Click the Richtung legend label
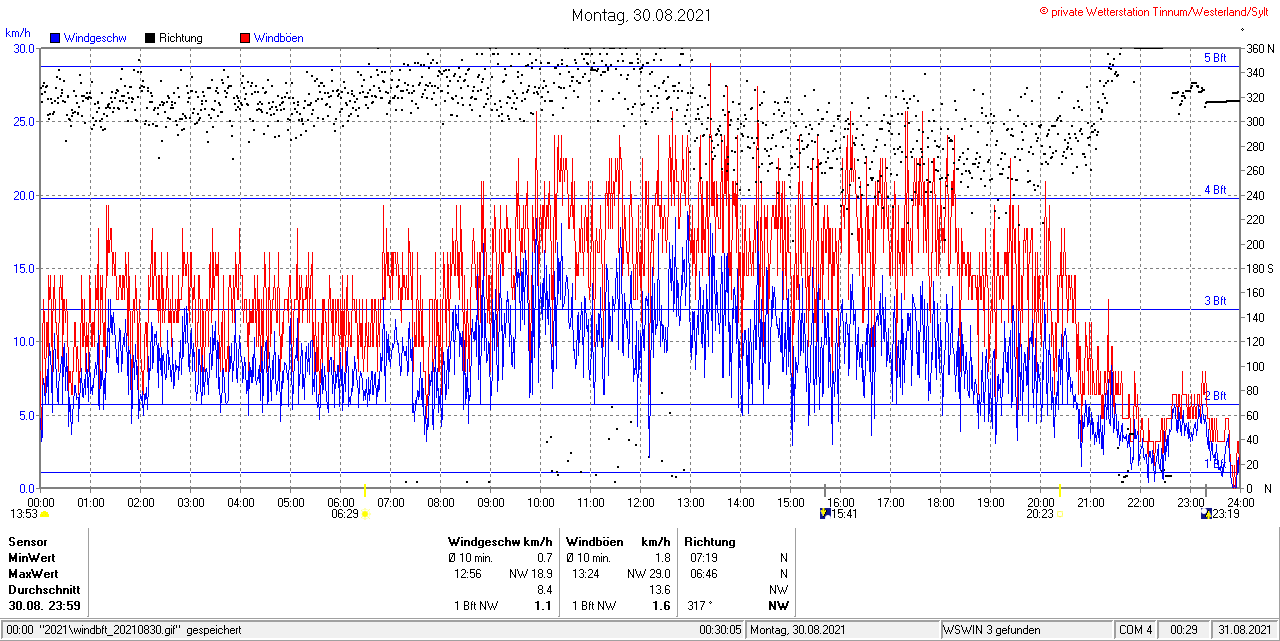The height and width of the screenshot is (641, 1280). point(181,38)
